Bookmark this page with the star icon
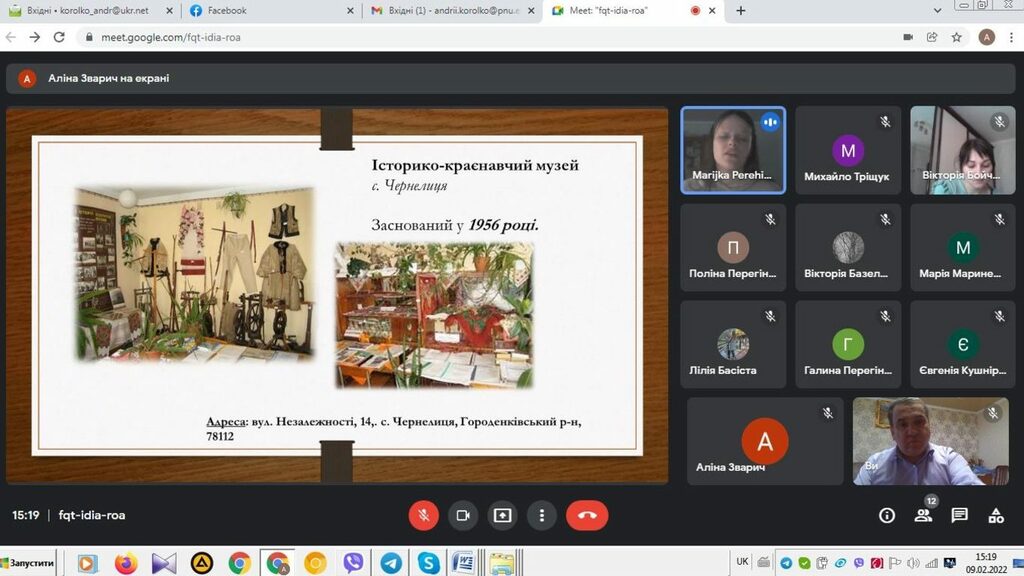 coord(957,37)
